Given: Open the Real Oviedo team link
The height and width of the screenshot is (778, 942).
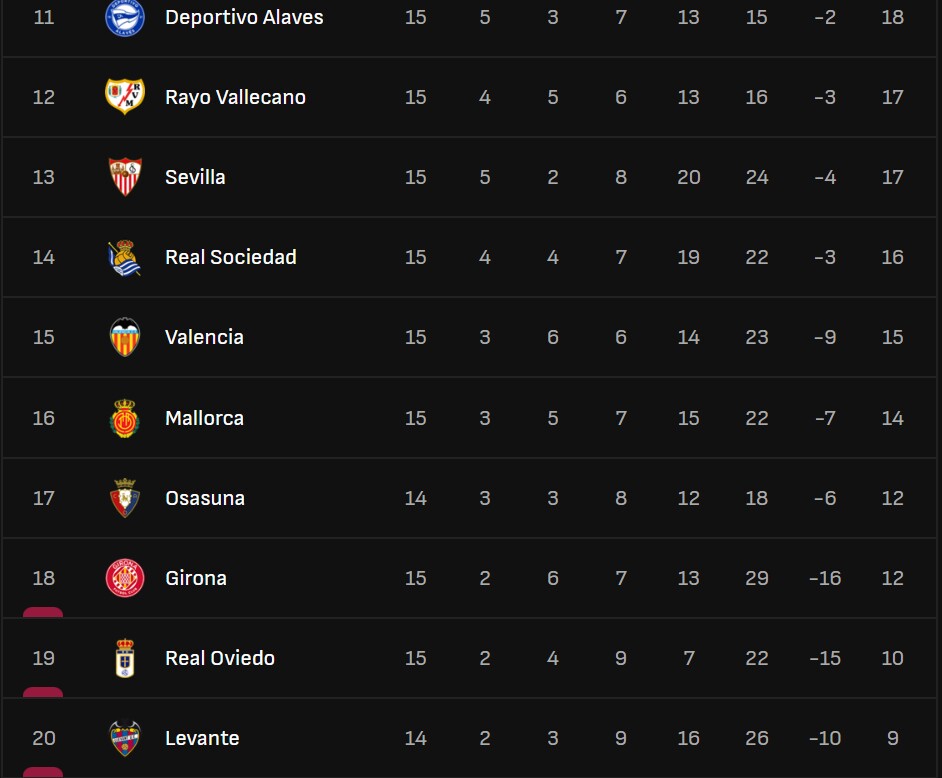Looking at the screenshot, I should (220, 658).
